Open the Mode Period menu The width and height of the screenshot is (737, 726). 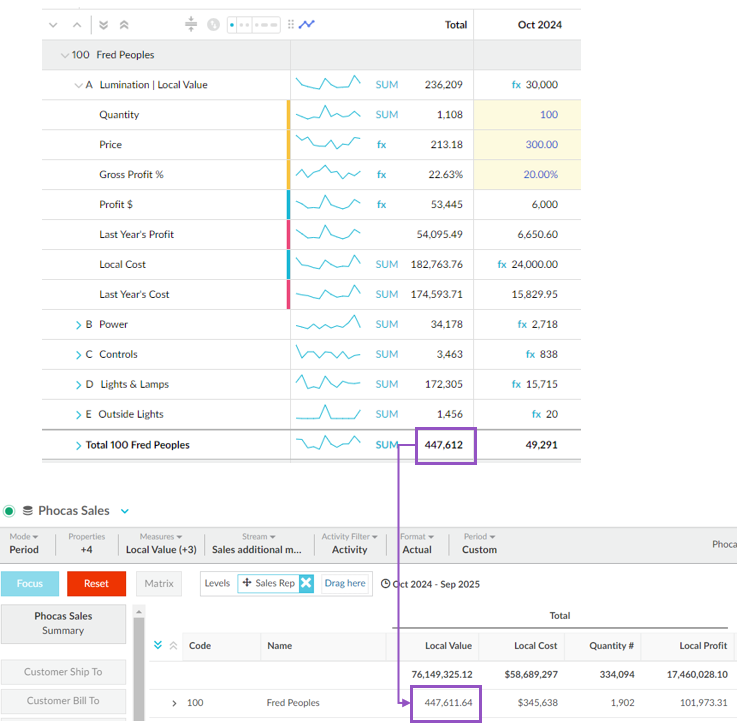coord(23,543)
